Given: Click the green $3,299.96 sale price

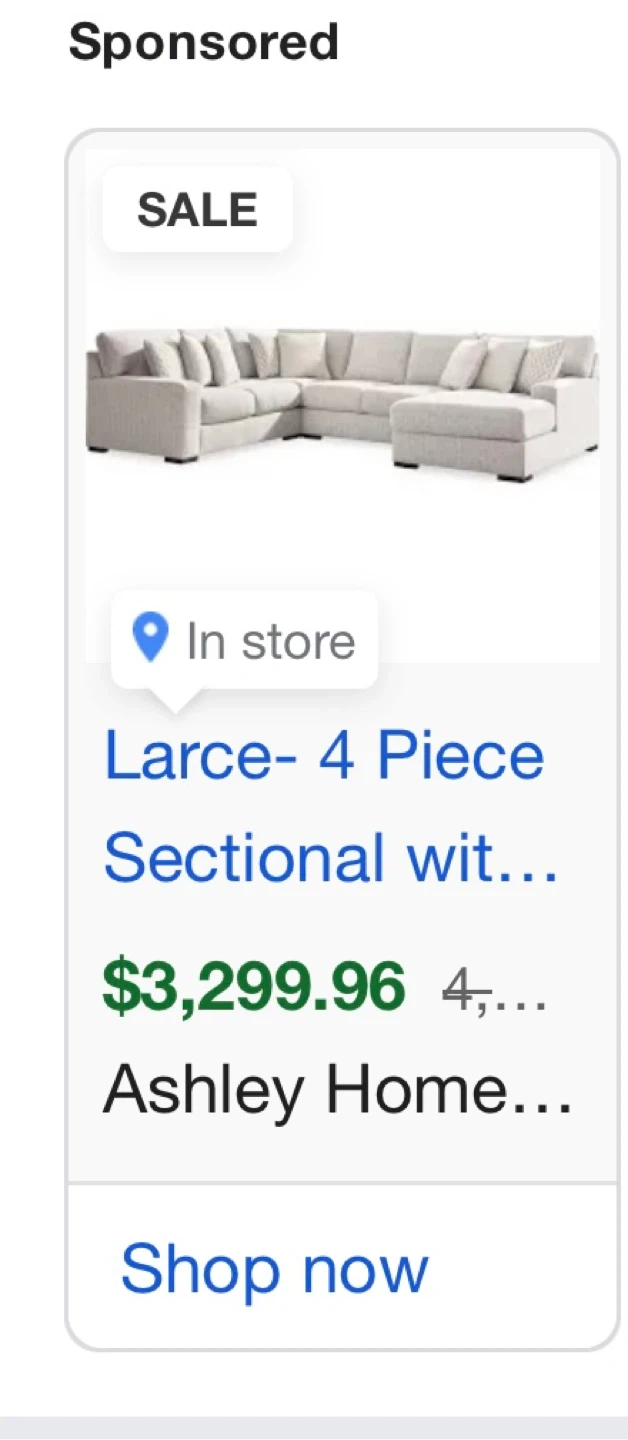Looking at the screenshot, I should (255, 986).
